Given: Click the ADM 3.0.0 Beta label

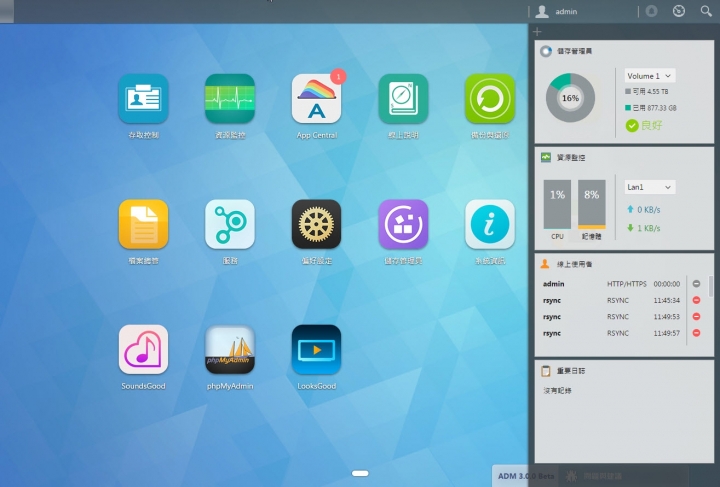Looking at the screenshot, I should [526, 476].
